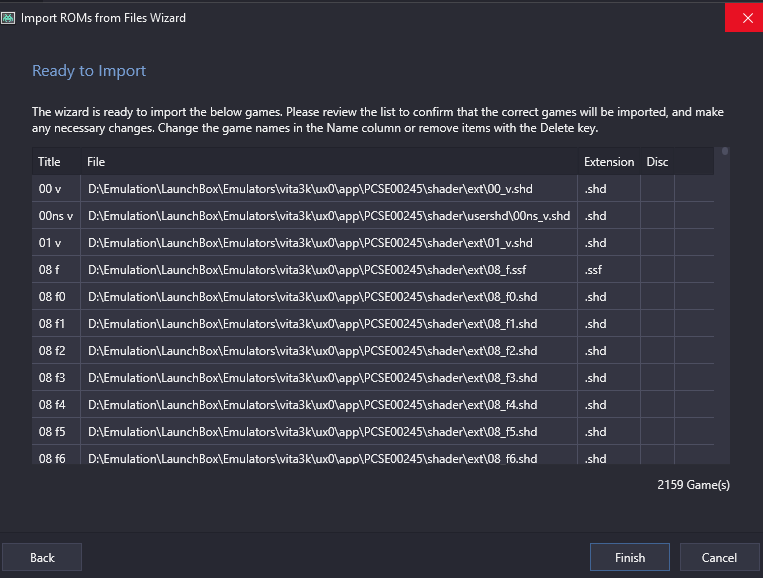Select the "00ns v" title cell

click(56, 216)
